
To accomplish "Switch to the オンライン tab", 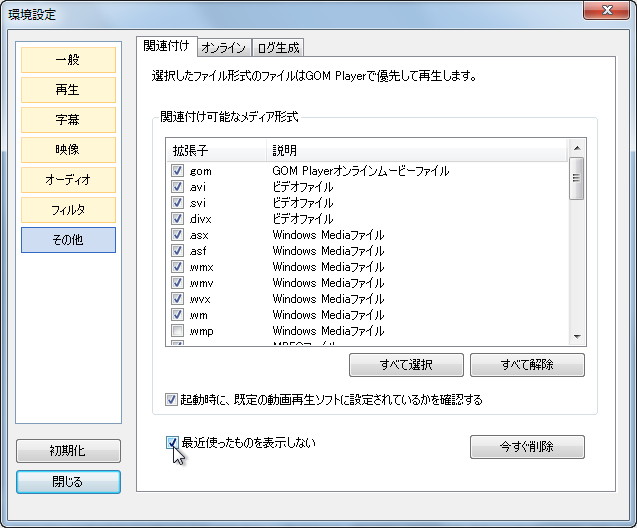I will tap(224, 48).
